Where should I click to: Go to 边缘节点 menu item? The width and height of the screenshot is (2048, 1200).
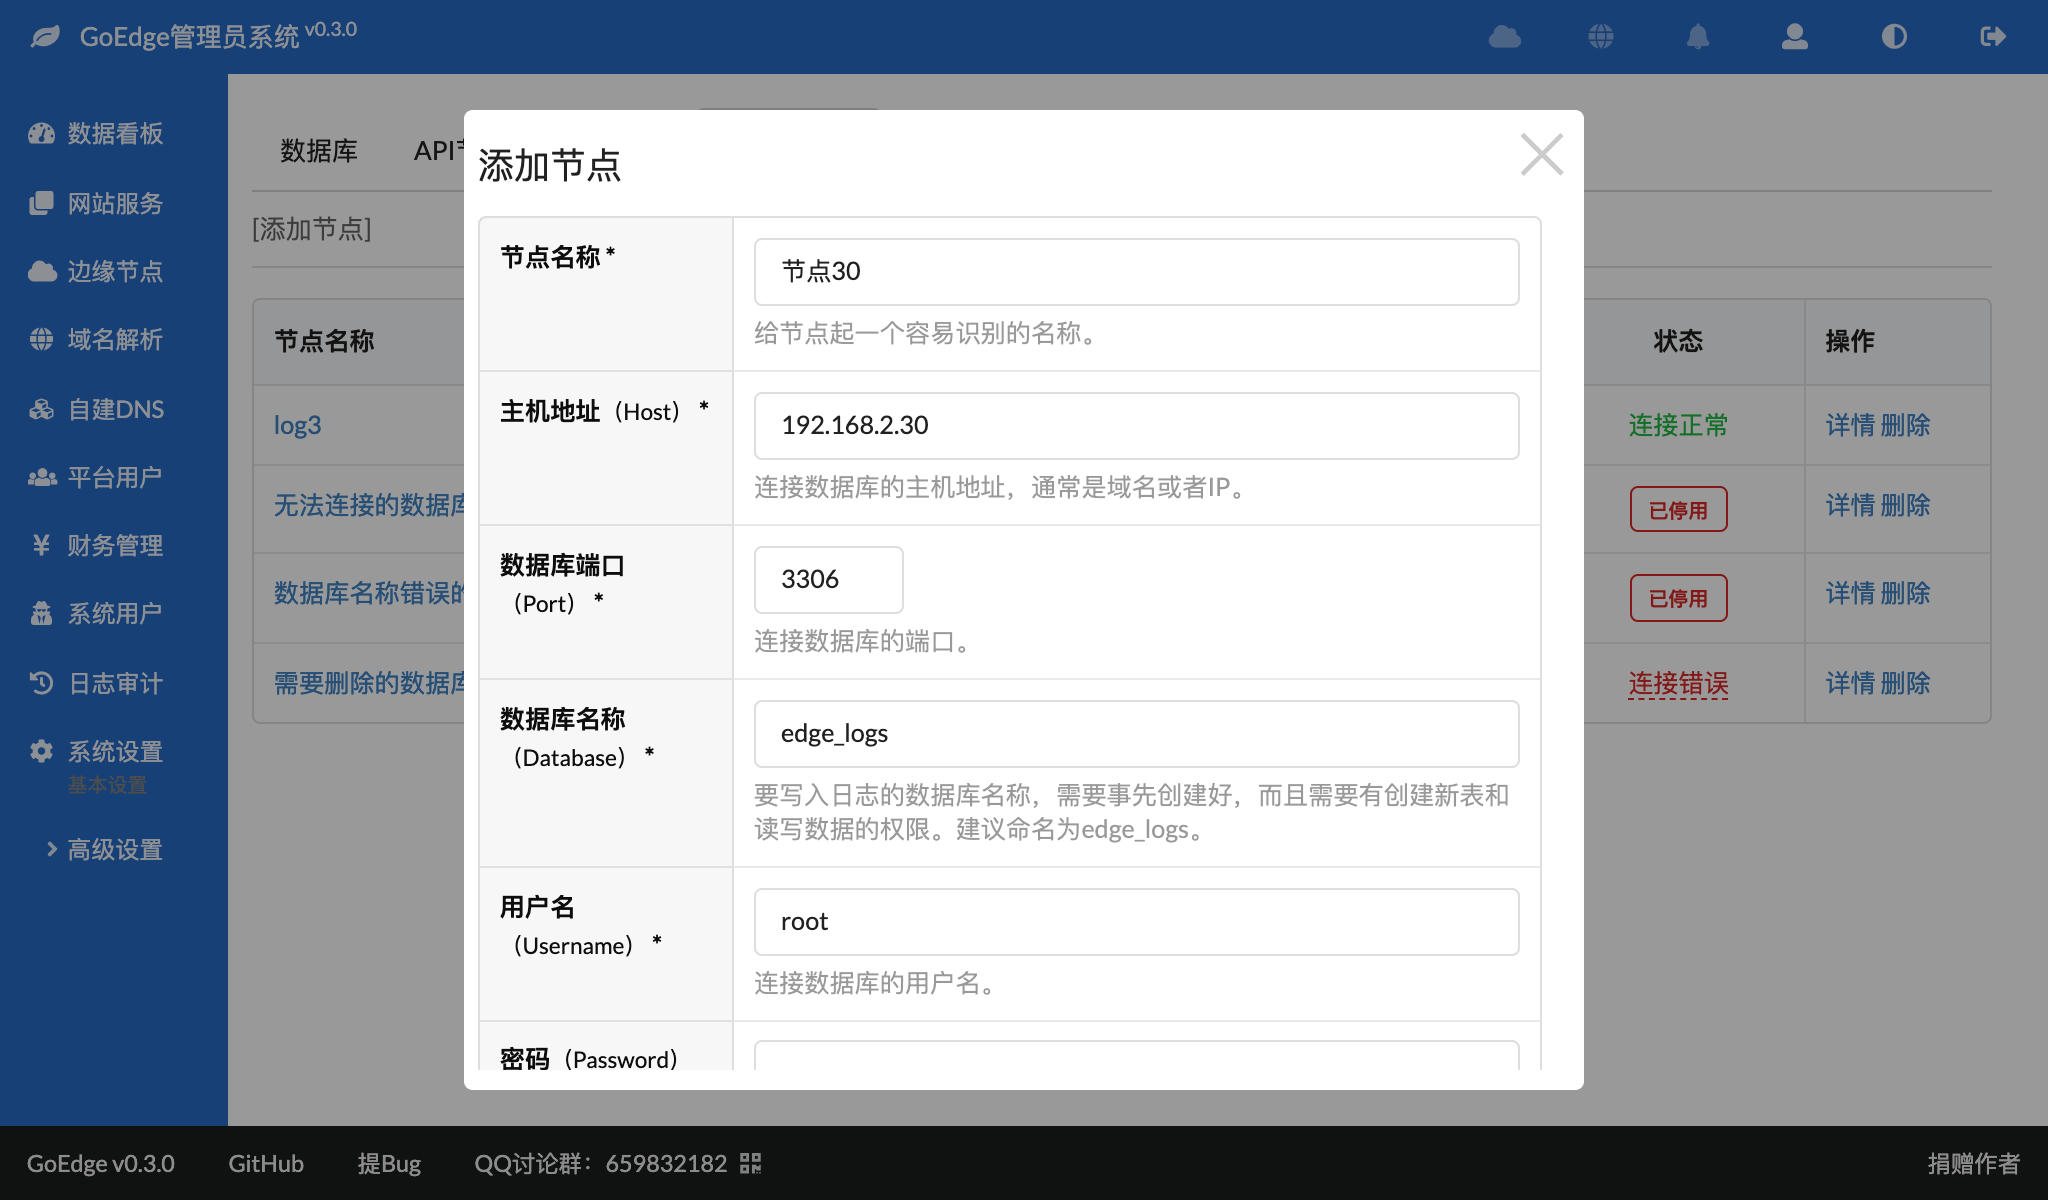point(115,271)
